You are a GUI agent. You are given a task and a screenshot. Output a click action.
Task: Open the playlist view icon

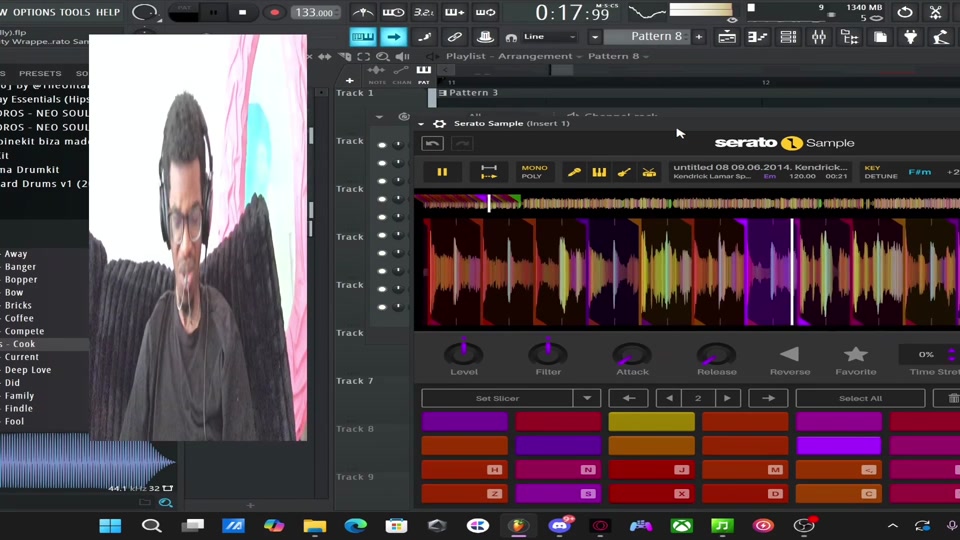[x=727, y=37]
